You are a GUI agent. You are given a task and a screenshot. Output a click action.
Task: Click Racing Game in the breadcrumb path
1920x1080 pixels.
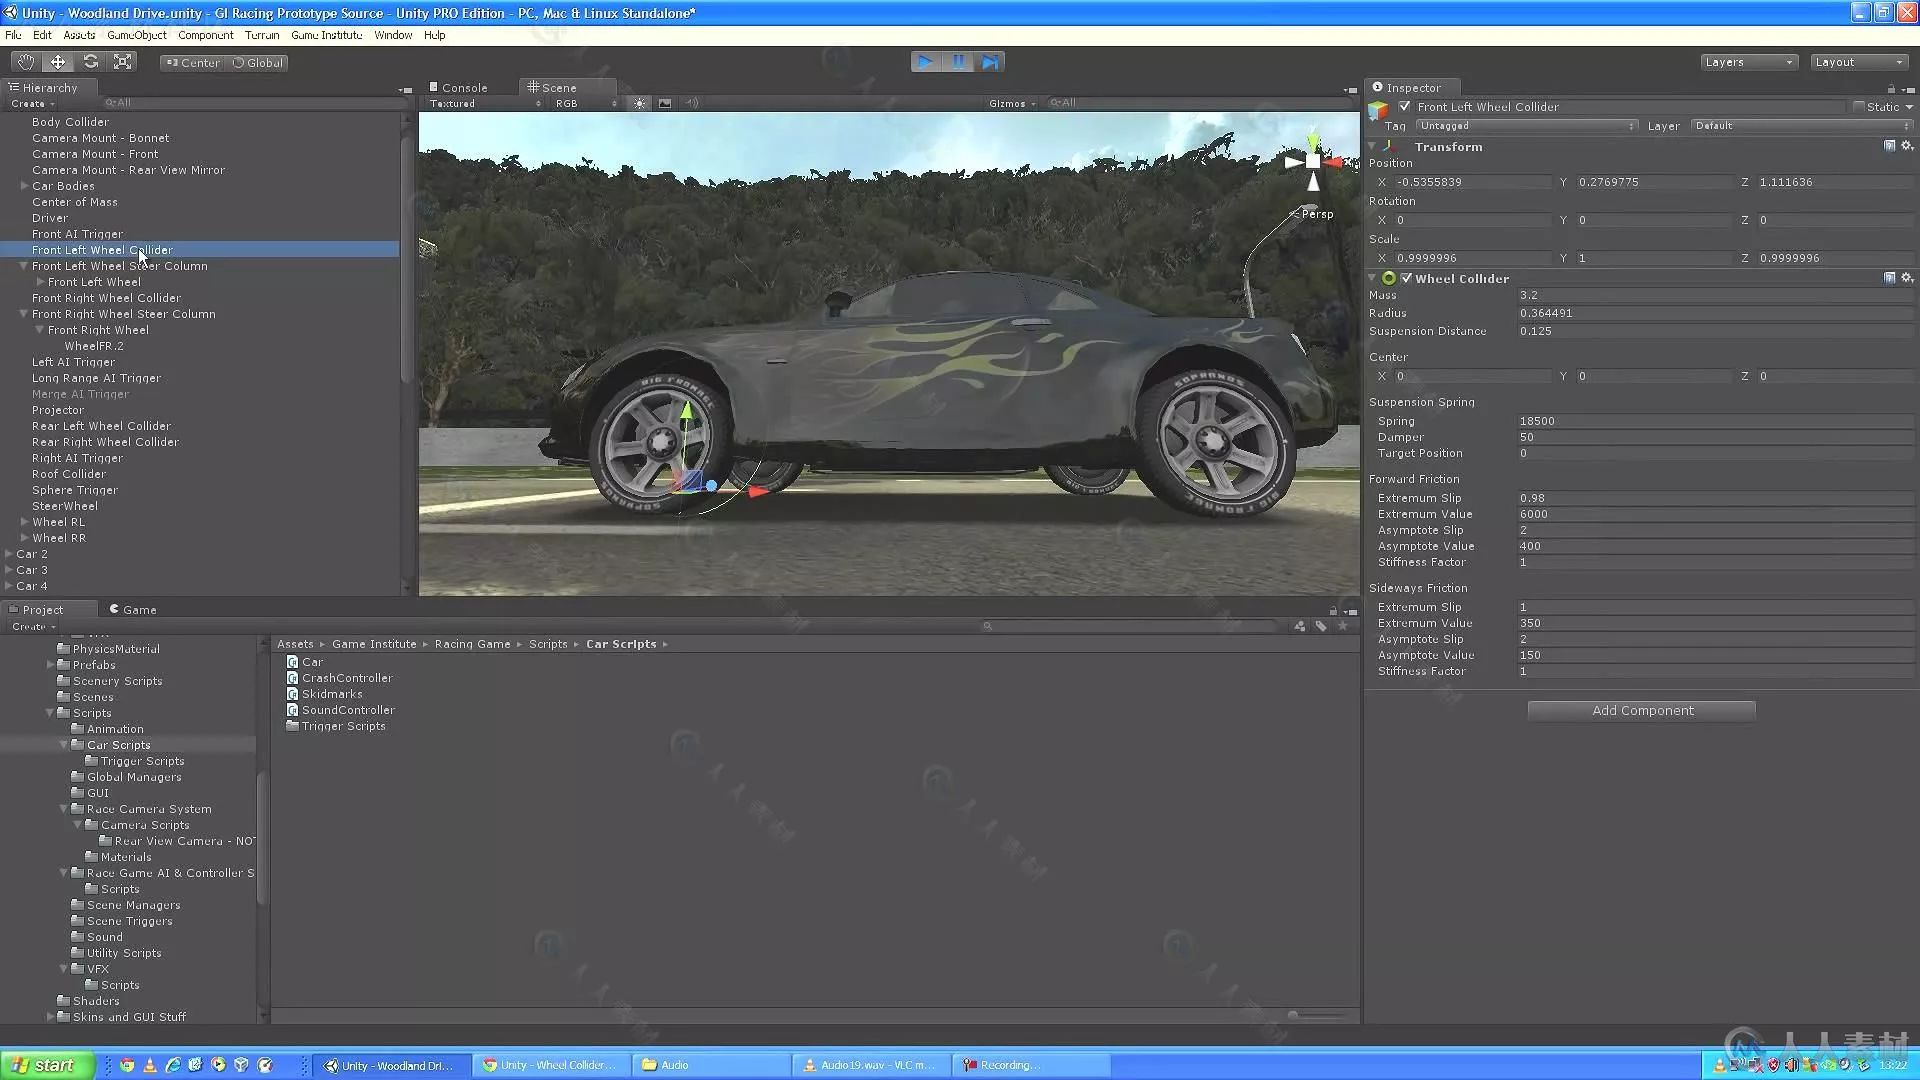coord(472,644)
